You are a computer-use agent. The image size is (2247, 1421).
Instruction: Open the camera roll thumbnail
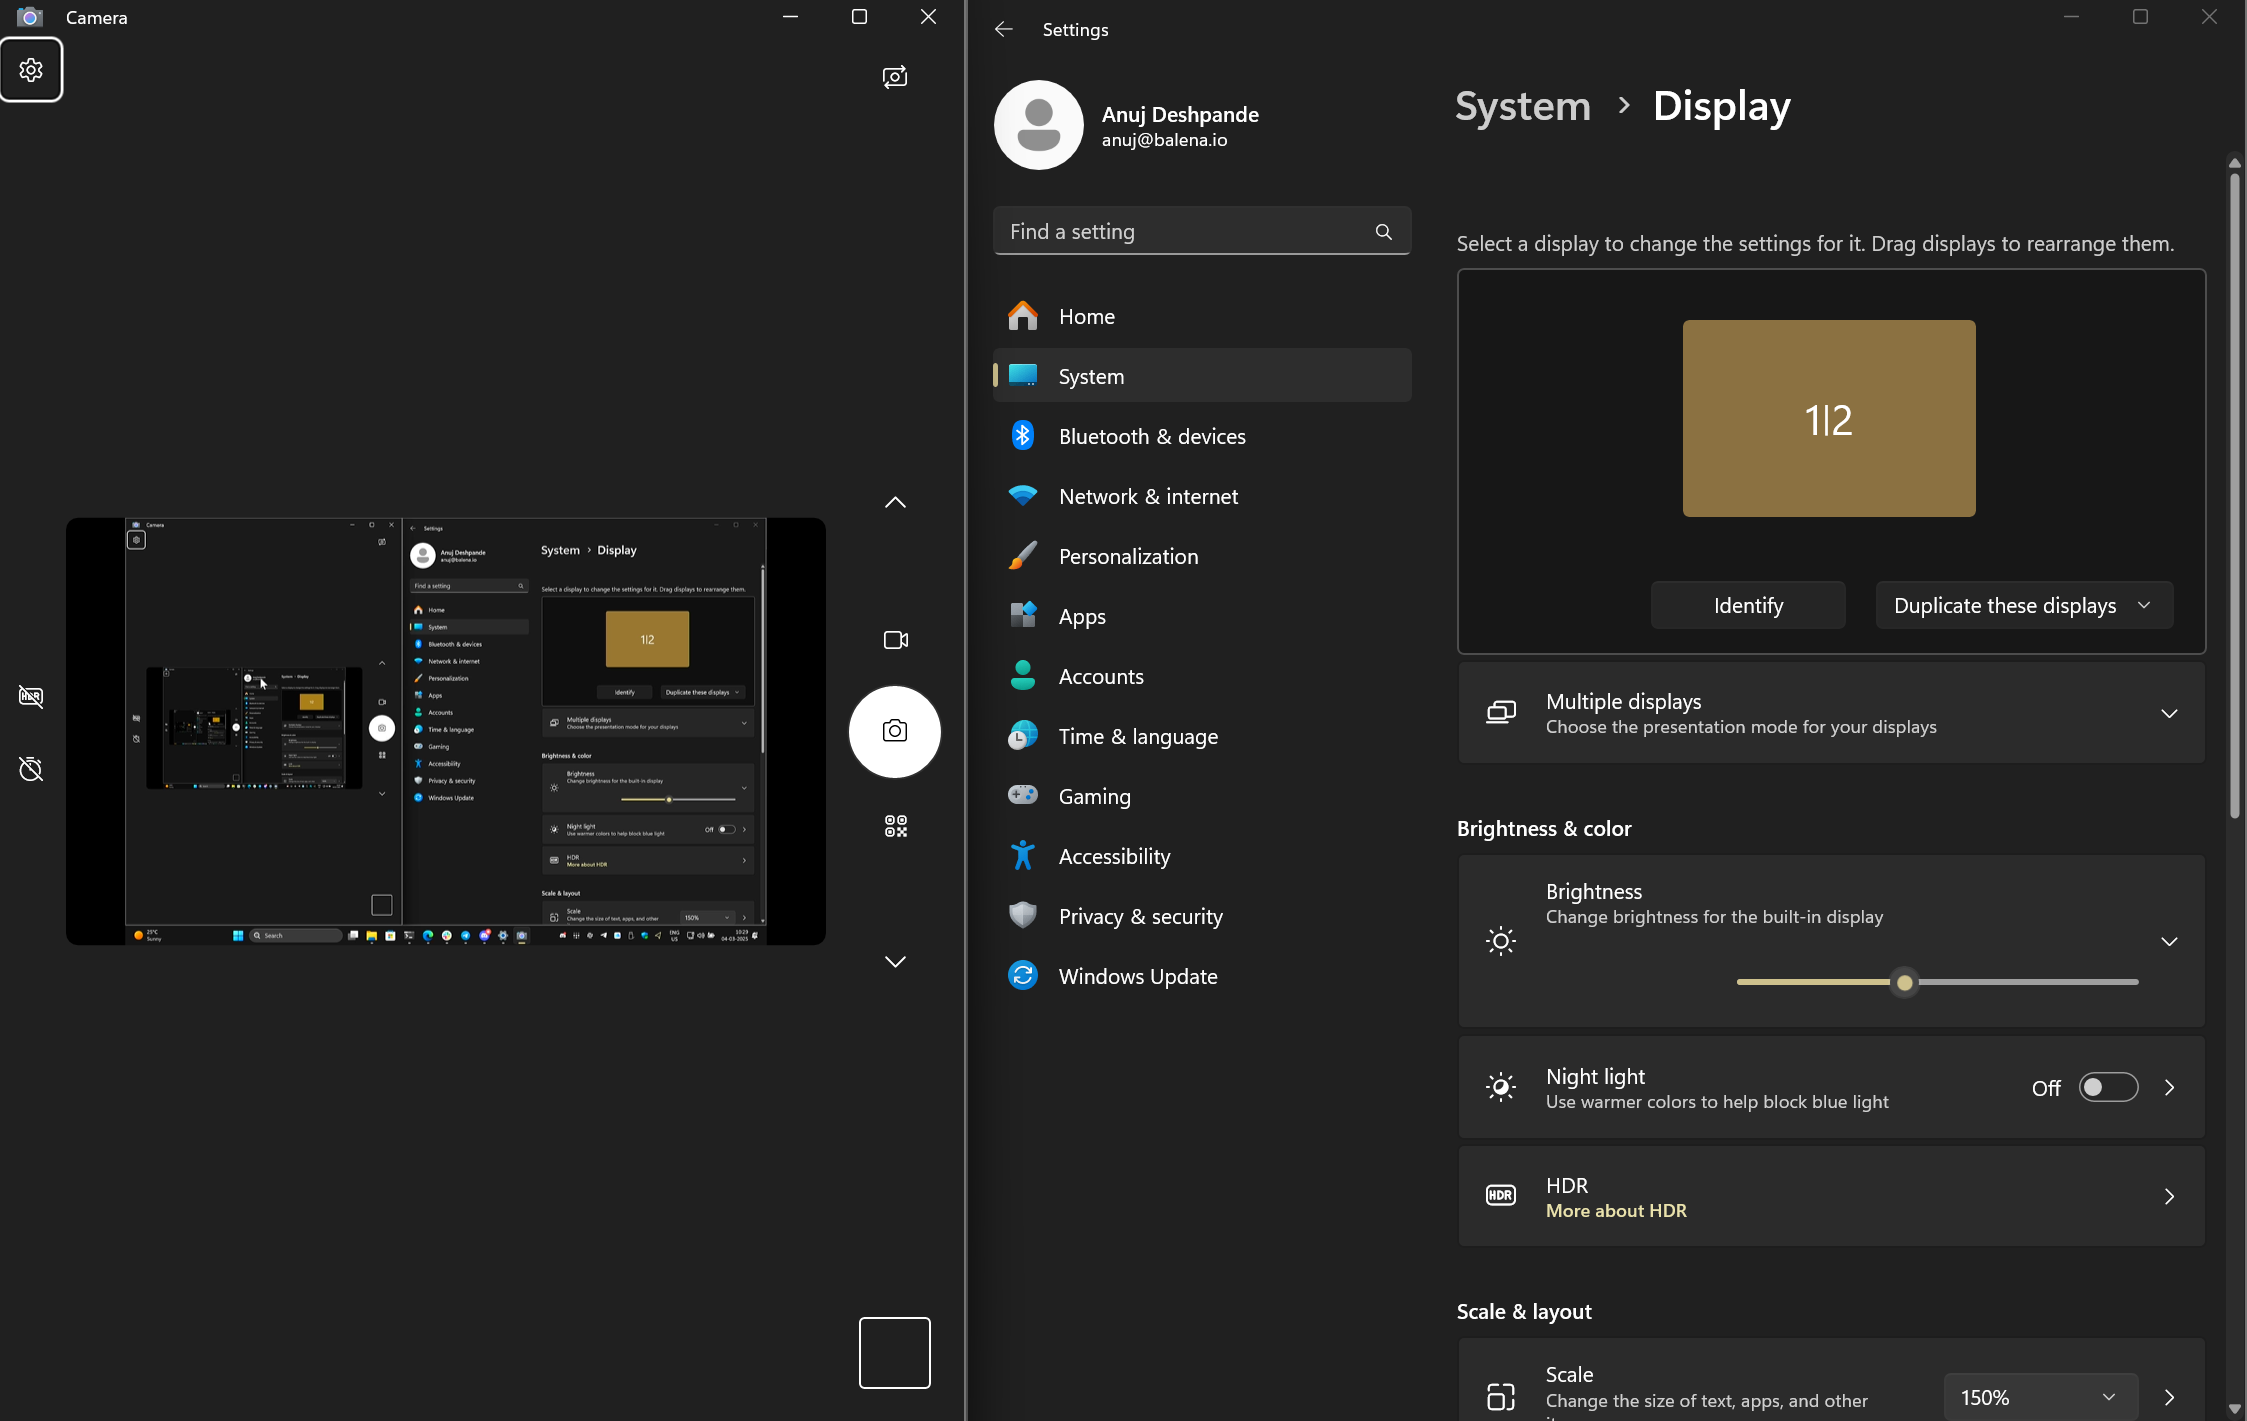point(894,1352)
